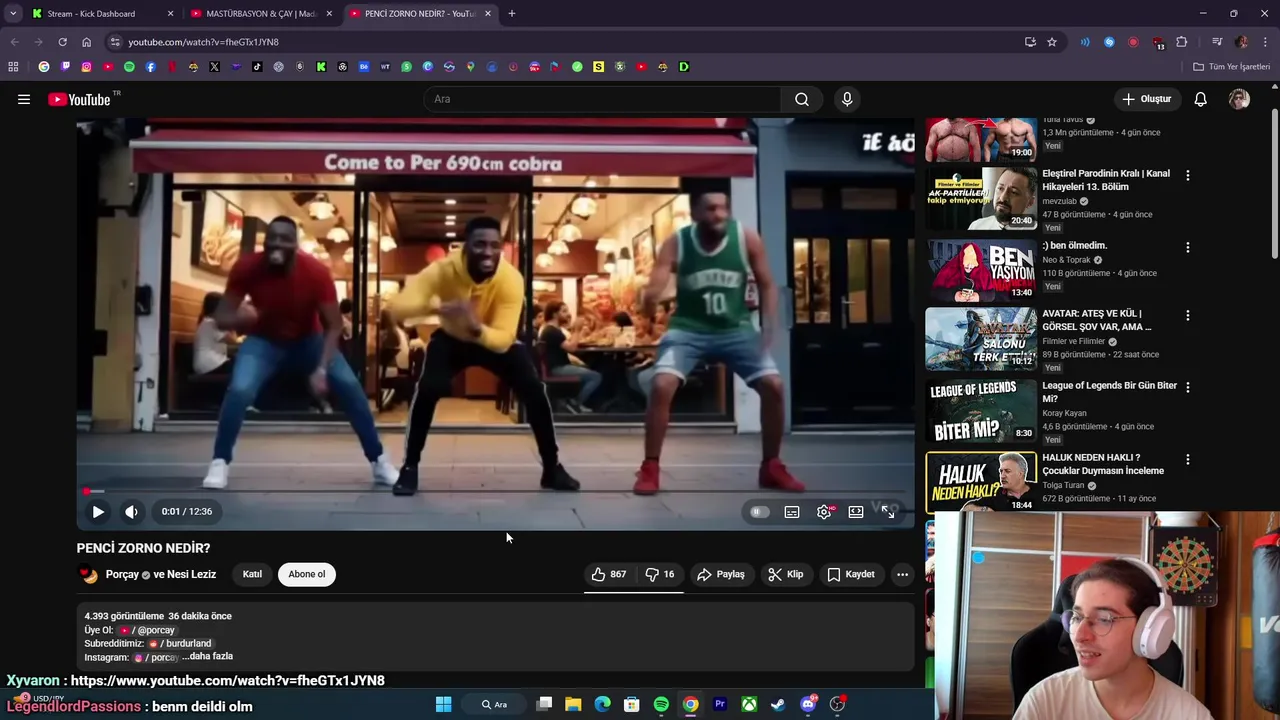Screen dimensions: 1280x720
Task: Turn on subtitles in the video player
Action: pos(792,512)
